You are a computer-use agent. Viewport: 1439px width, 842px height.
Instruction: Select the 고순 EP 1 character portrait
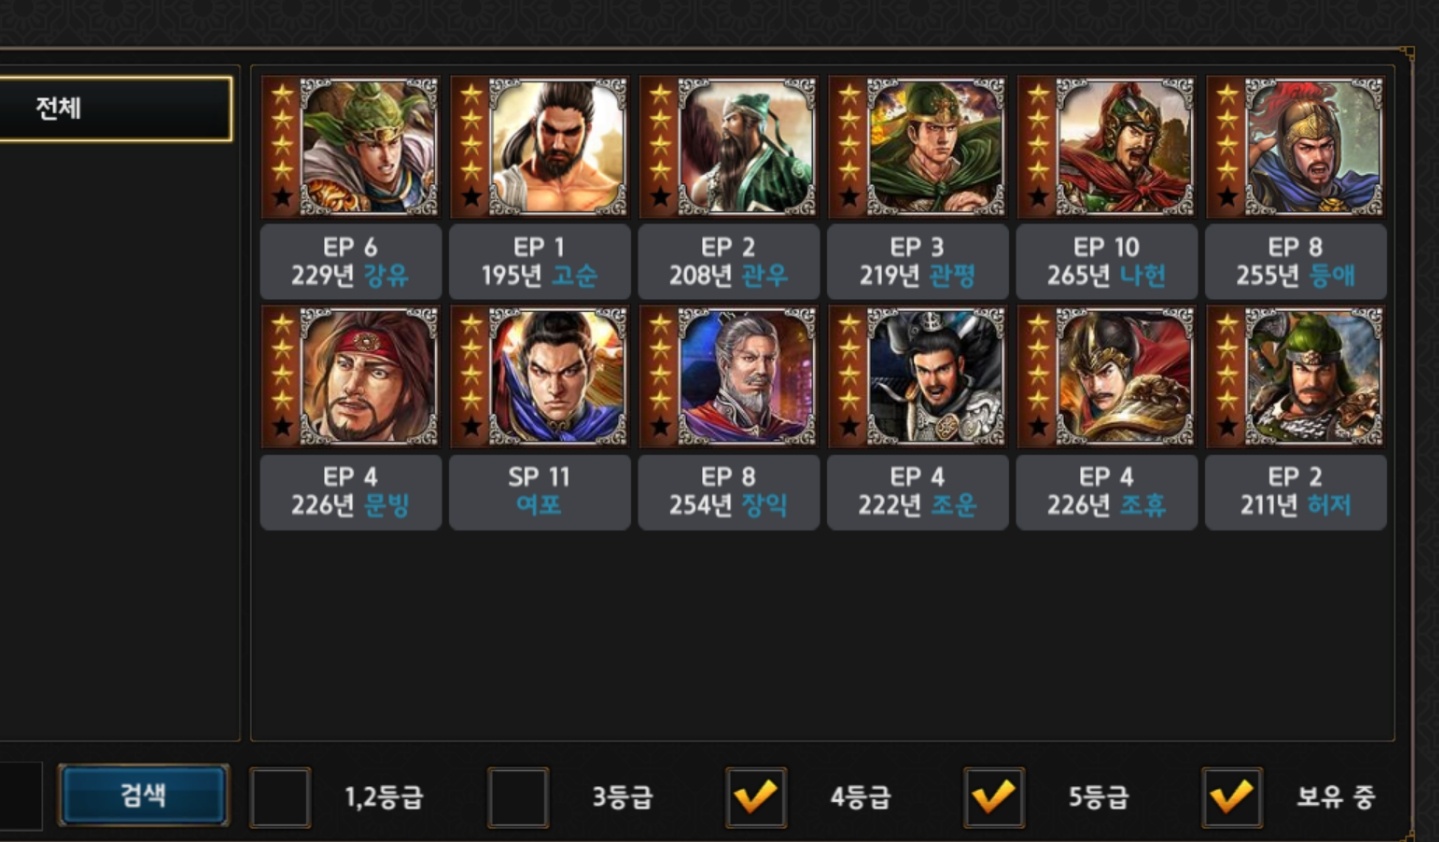pyautogui.click(x=539, y=147)
